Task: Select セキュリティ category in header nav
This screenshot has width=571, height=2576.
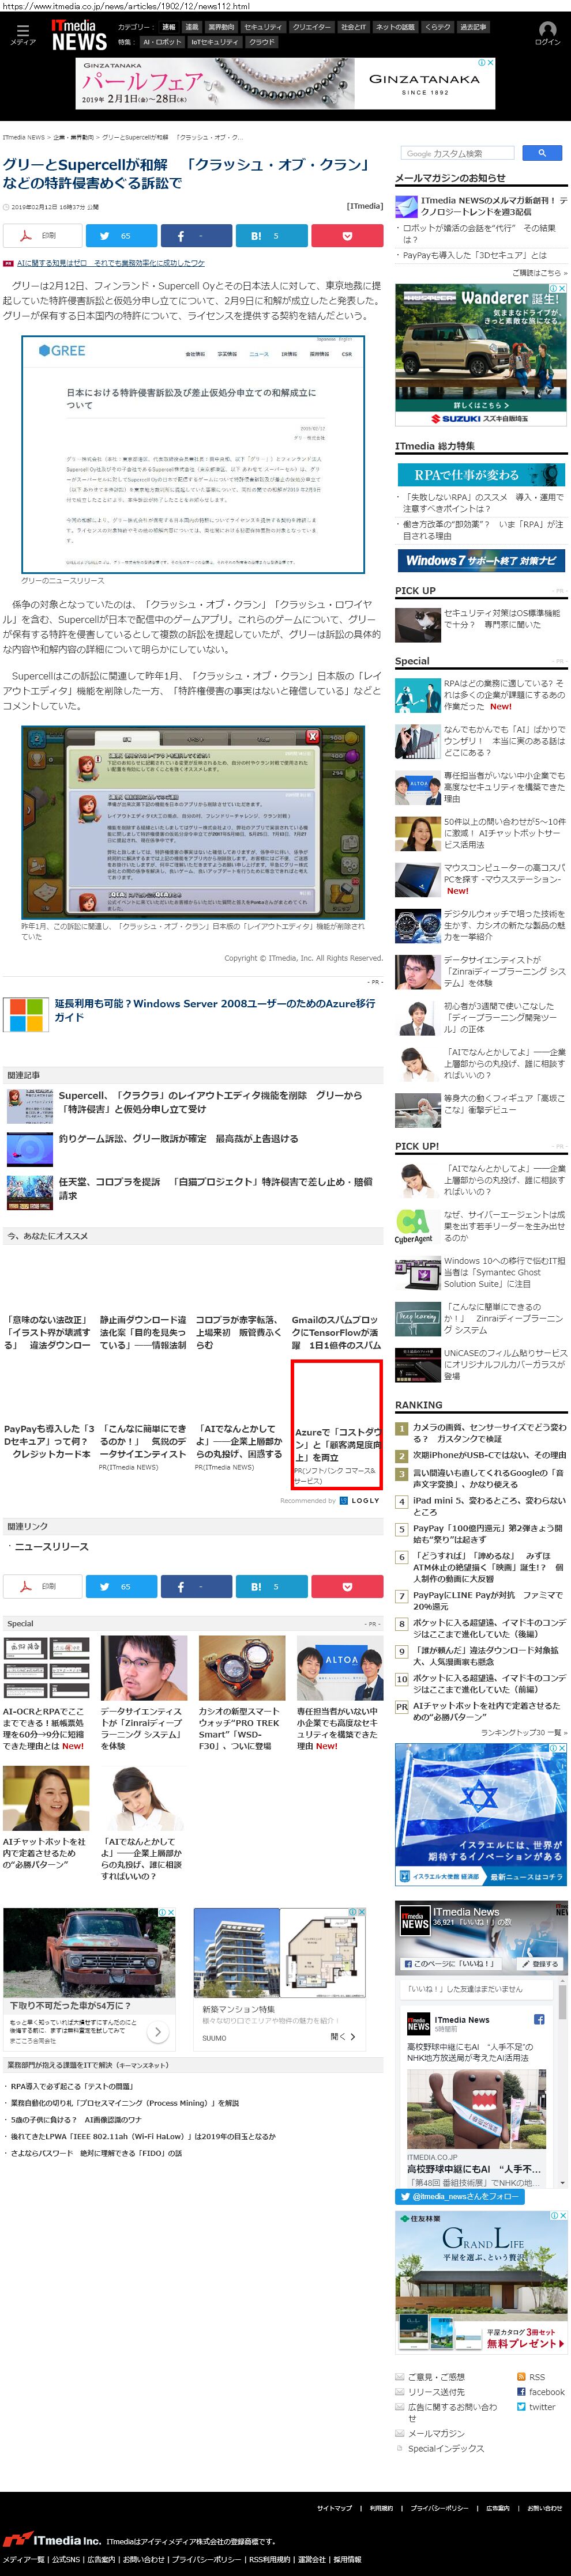Action: pos(263,27)
